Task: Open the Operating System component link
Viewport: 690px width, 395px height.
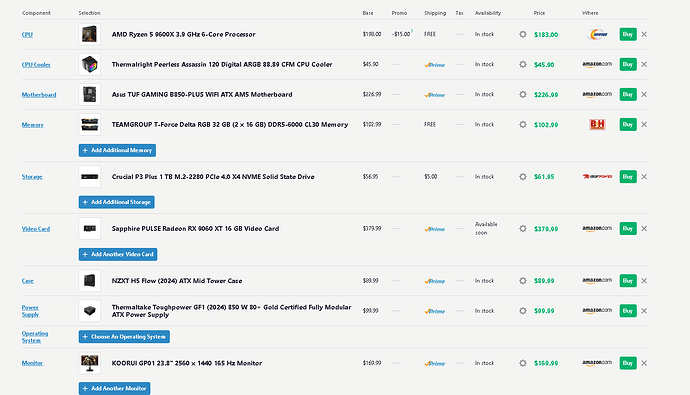Action: 35,337
